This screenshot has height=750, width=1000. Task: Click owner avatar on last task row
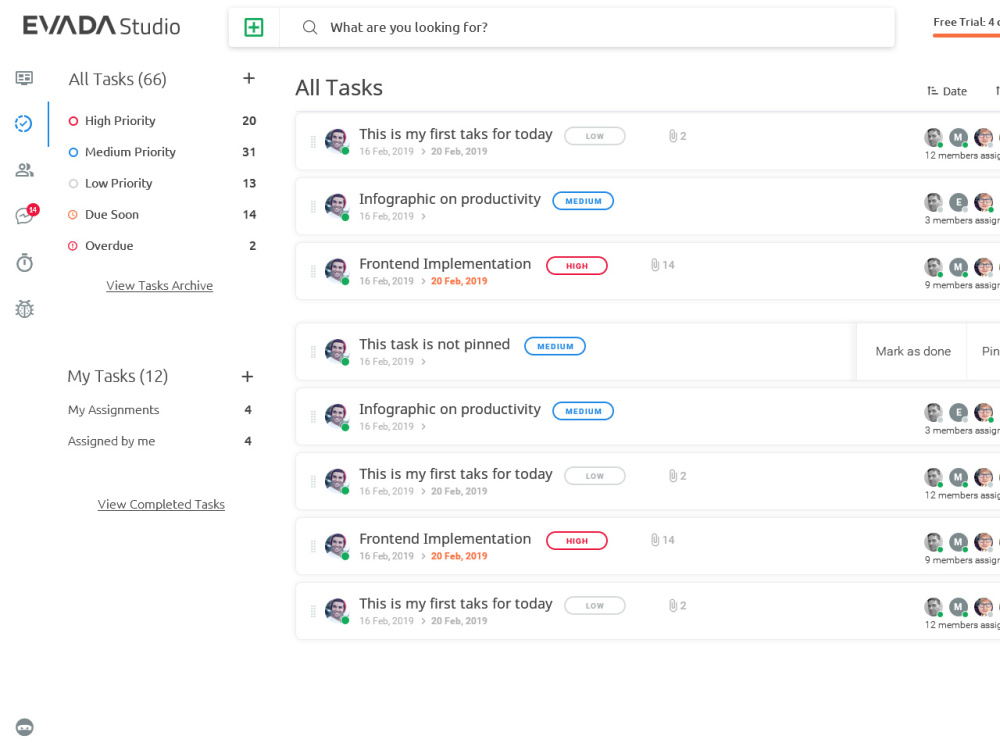coord(337,611)
